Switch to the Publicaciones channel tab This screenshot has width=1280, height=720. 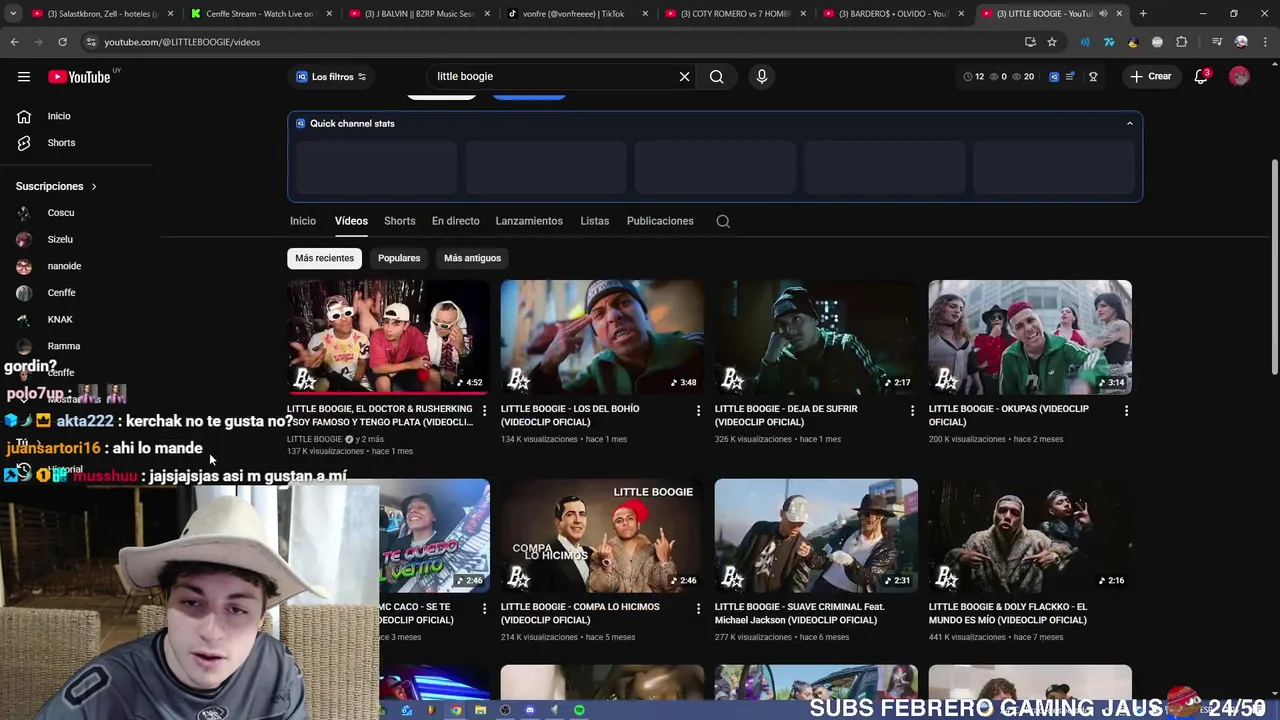click(x=660, y=221)
